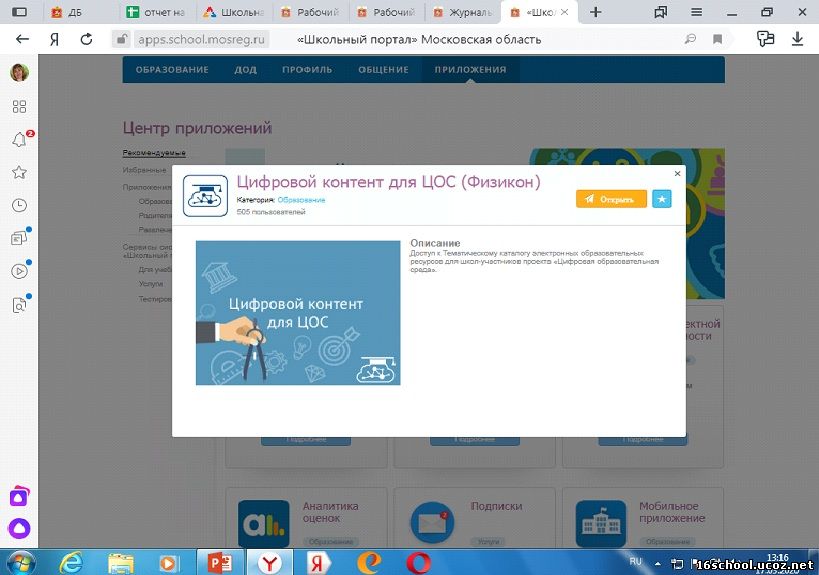The image size is (819, 575).
Task: Open the tableau grid icon in sidebar
Action: [19, 107]
